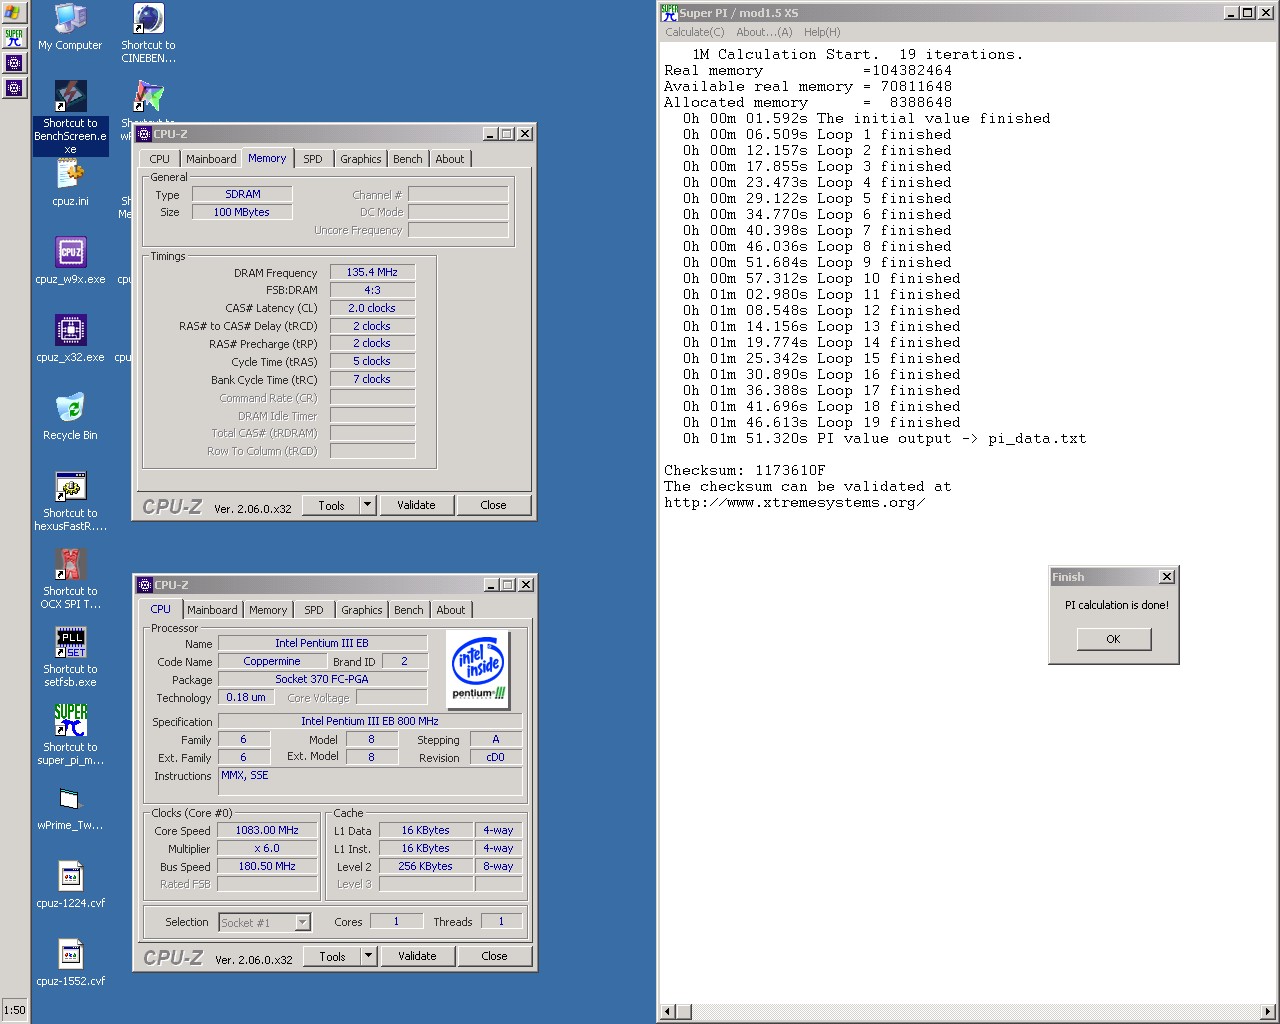This screenshot has height=1024, width=1280.
Task: Click the xtremesystems.org URL text
Action: (794, 502)
